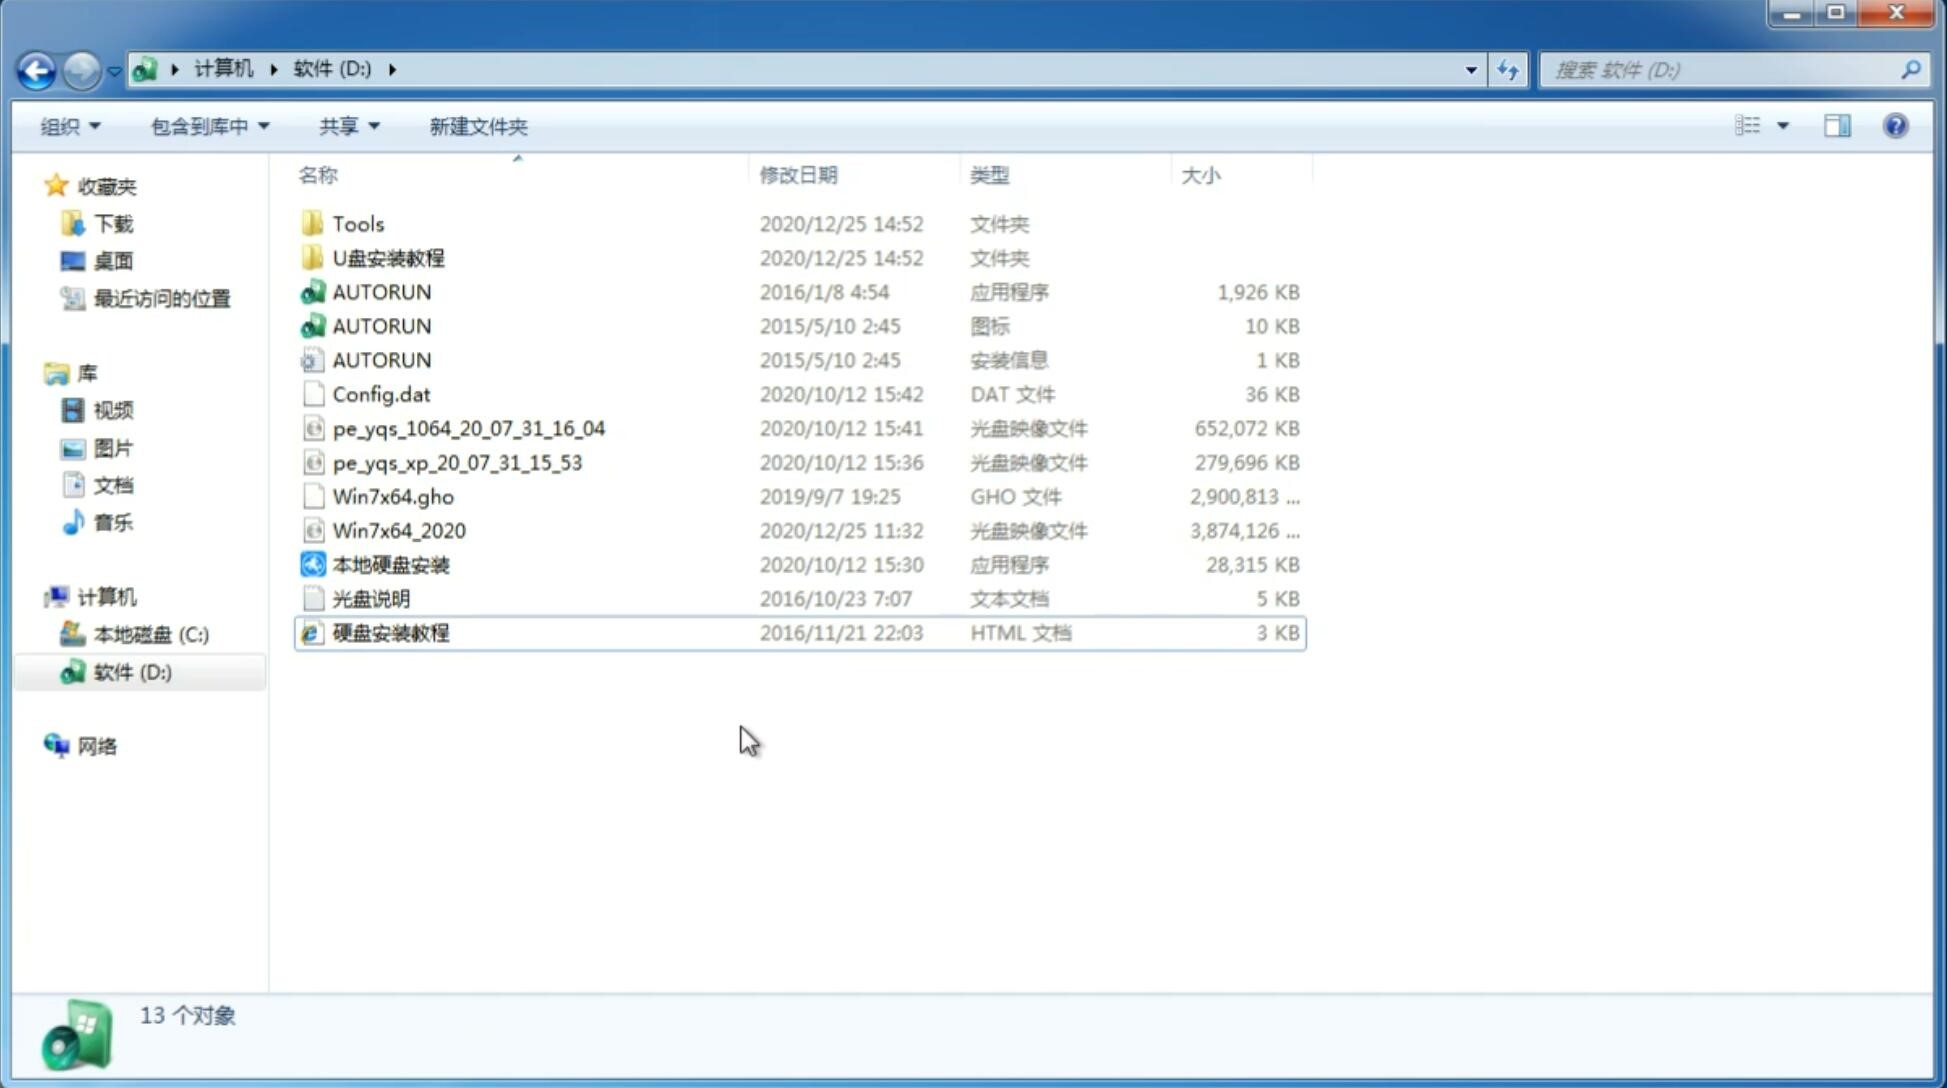The image size is (1947, 1088).
Task: Open 硬盘安装教程 HTML document
Action: coord(389,632)
